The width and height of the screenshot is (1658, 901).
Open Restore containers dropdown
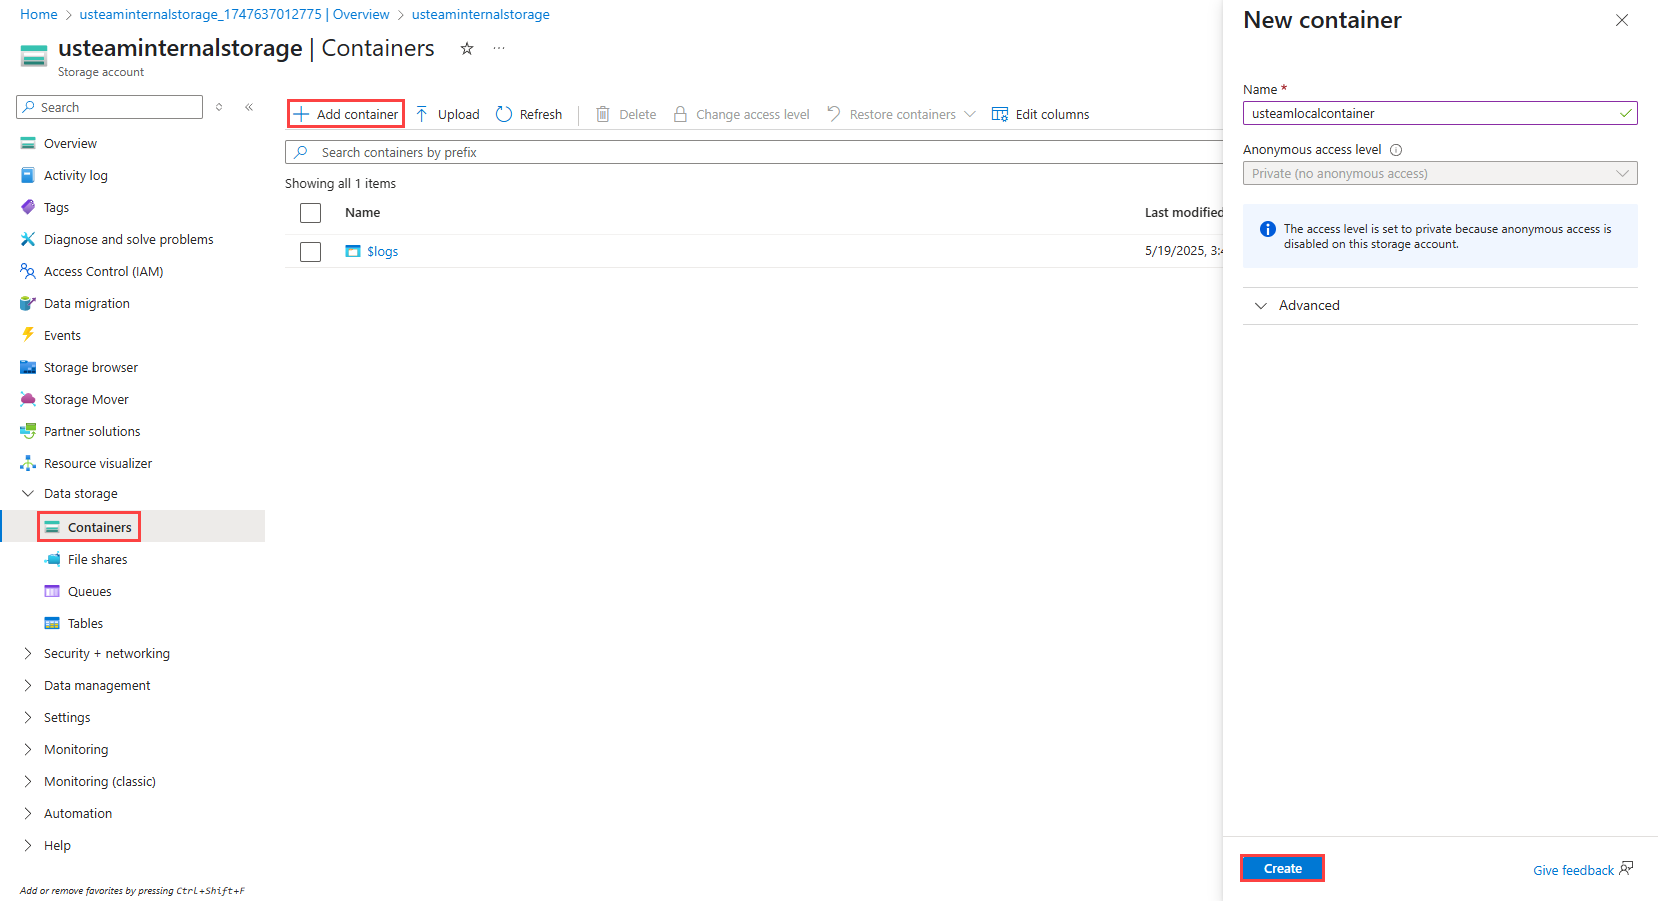901,114
